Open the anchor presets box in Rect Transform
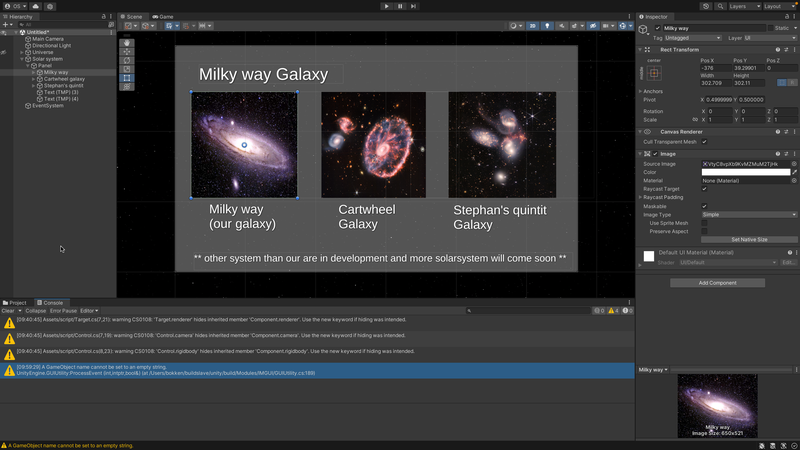Viewport: 800px width, 450px height. [x=654, y=74]
